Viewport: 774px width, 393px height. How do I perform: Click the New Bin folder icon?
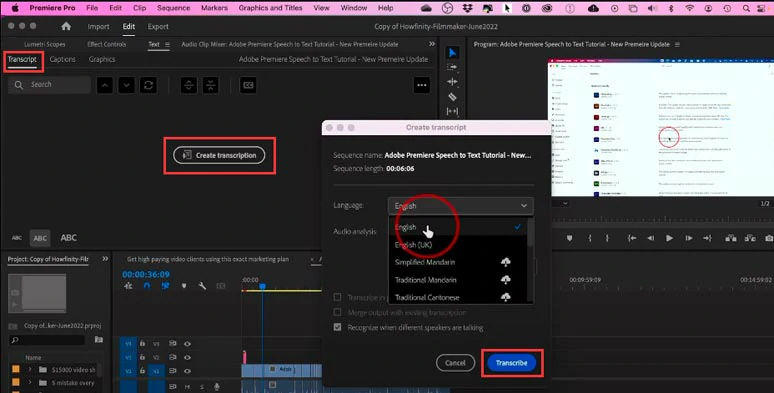(x=99, y=339)
